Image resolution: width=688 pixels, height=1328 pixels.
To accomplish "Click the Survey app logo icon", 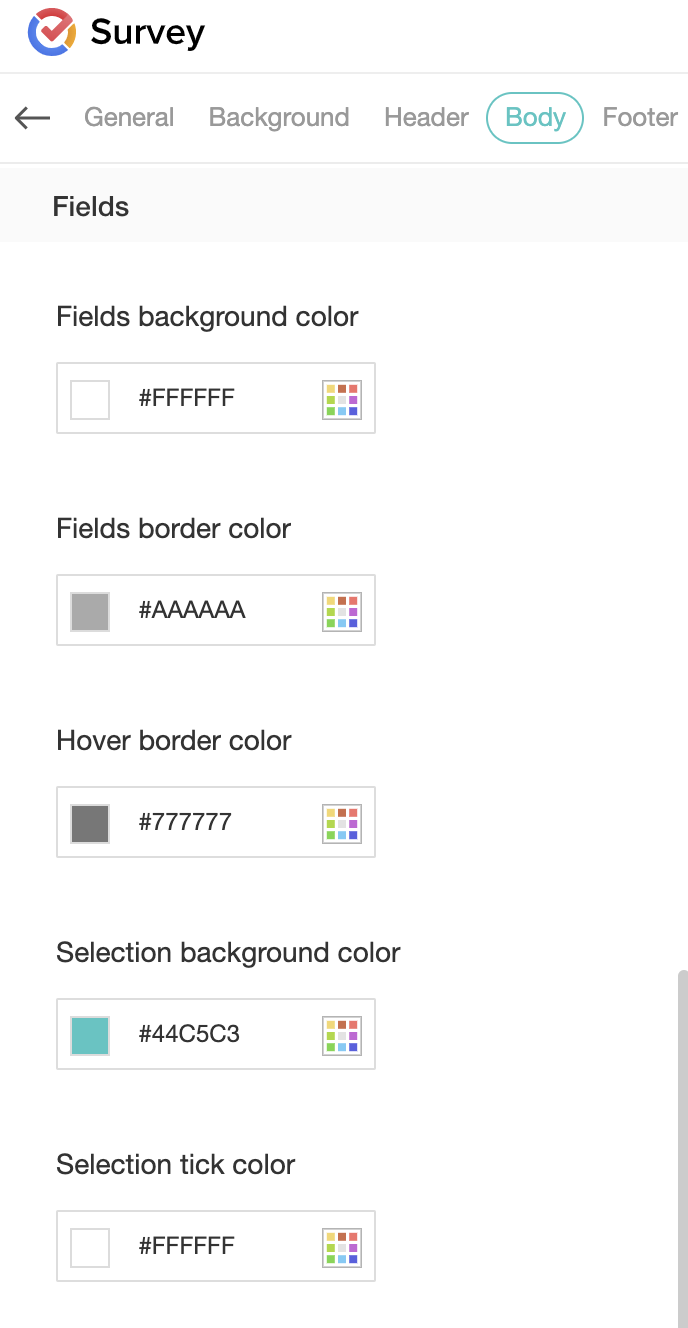I will click(52, 32).
